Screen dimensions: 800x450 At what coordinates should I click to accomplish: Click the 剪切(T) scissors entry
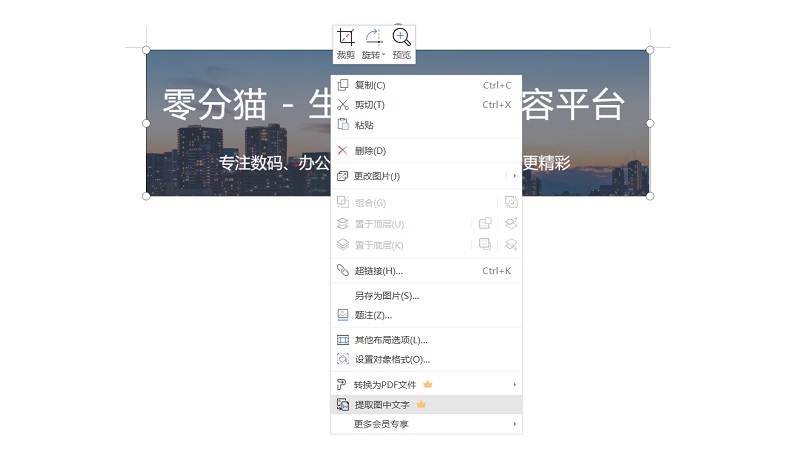426,105
